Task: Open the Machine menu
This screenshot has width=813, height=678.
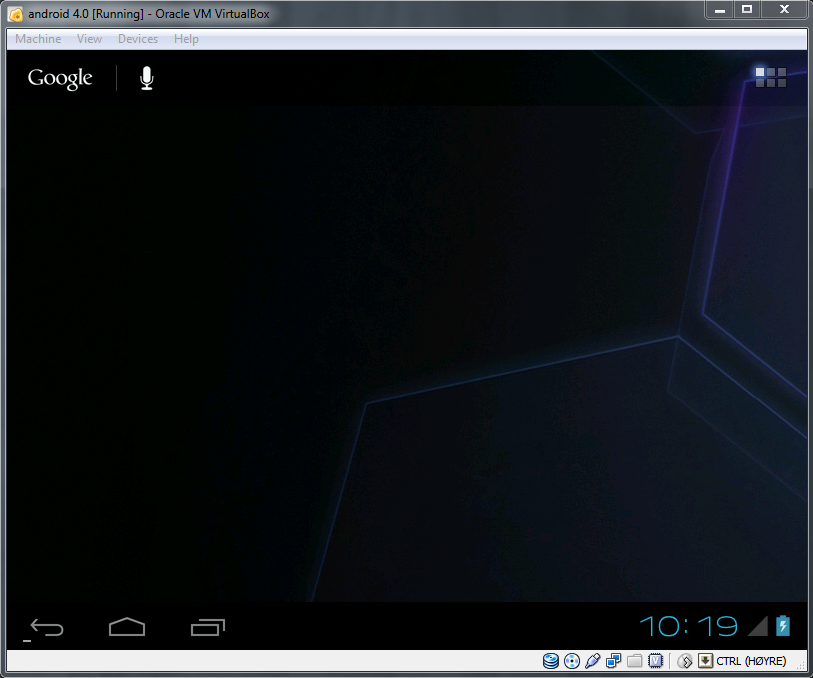Action: click(37, 38)
